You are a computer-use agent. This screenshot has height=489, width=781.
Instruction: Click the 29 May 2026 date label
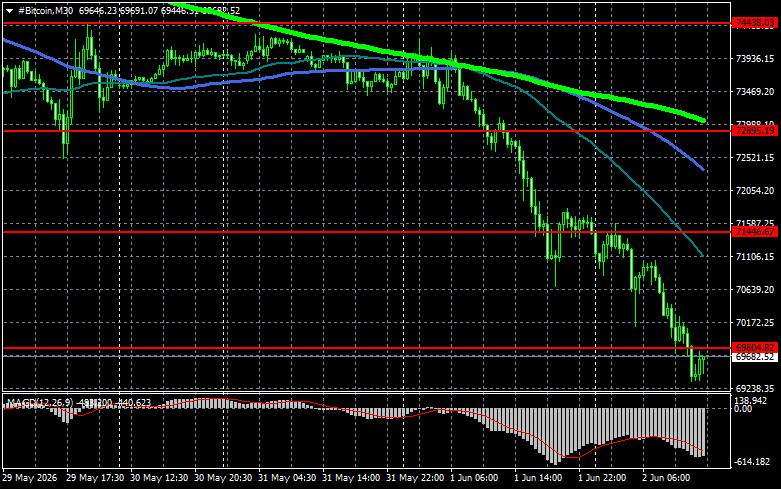(30, 478)
